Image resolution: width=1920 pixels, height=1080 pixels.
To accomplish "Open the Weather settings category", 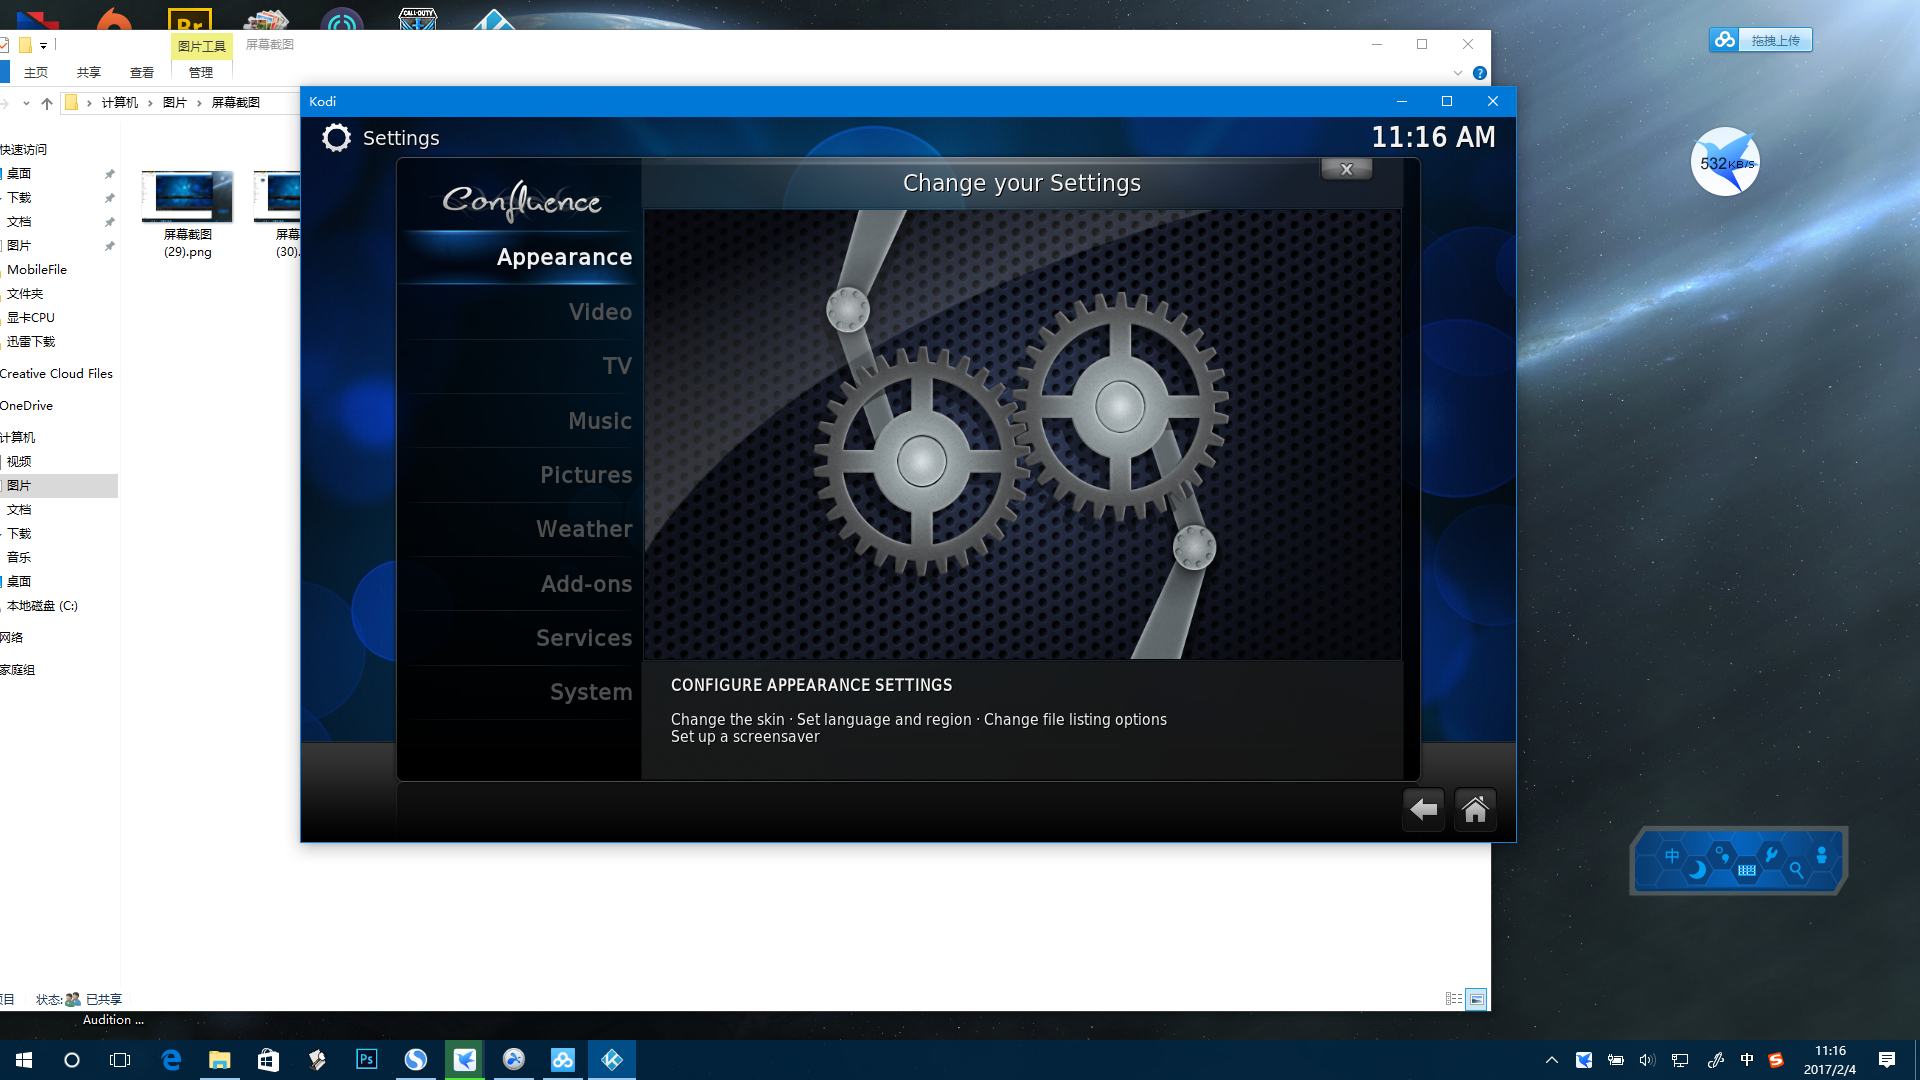I will (584, 529).
